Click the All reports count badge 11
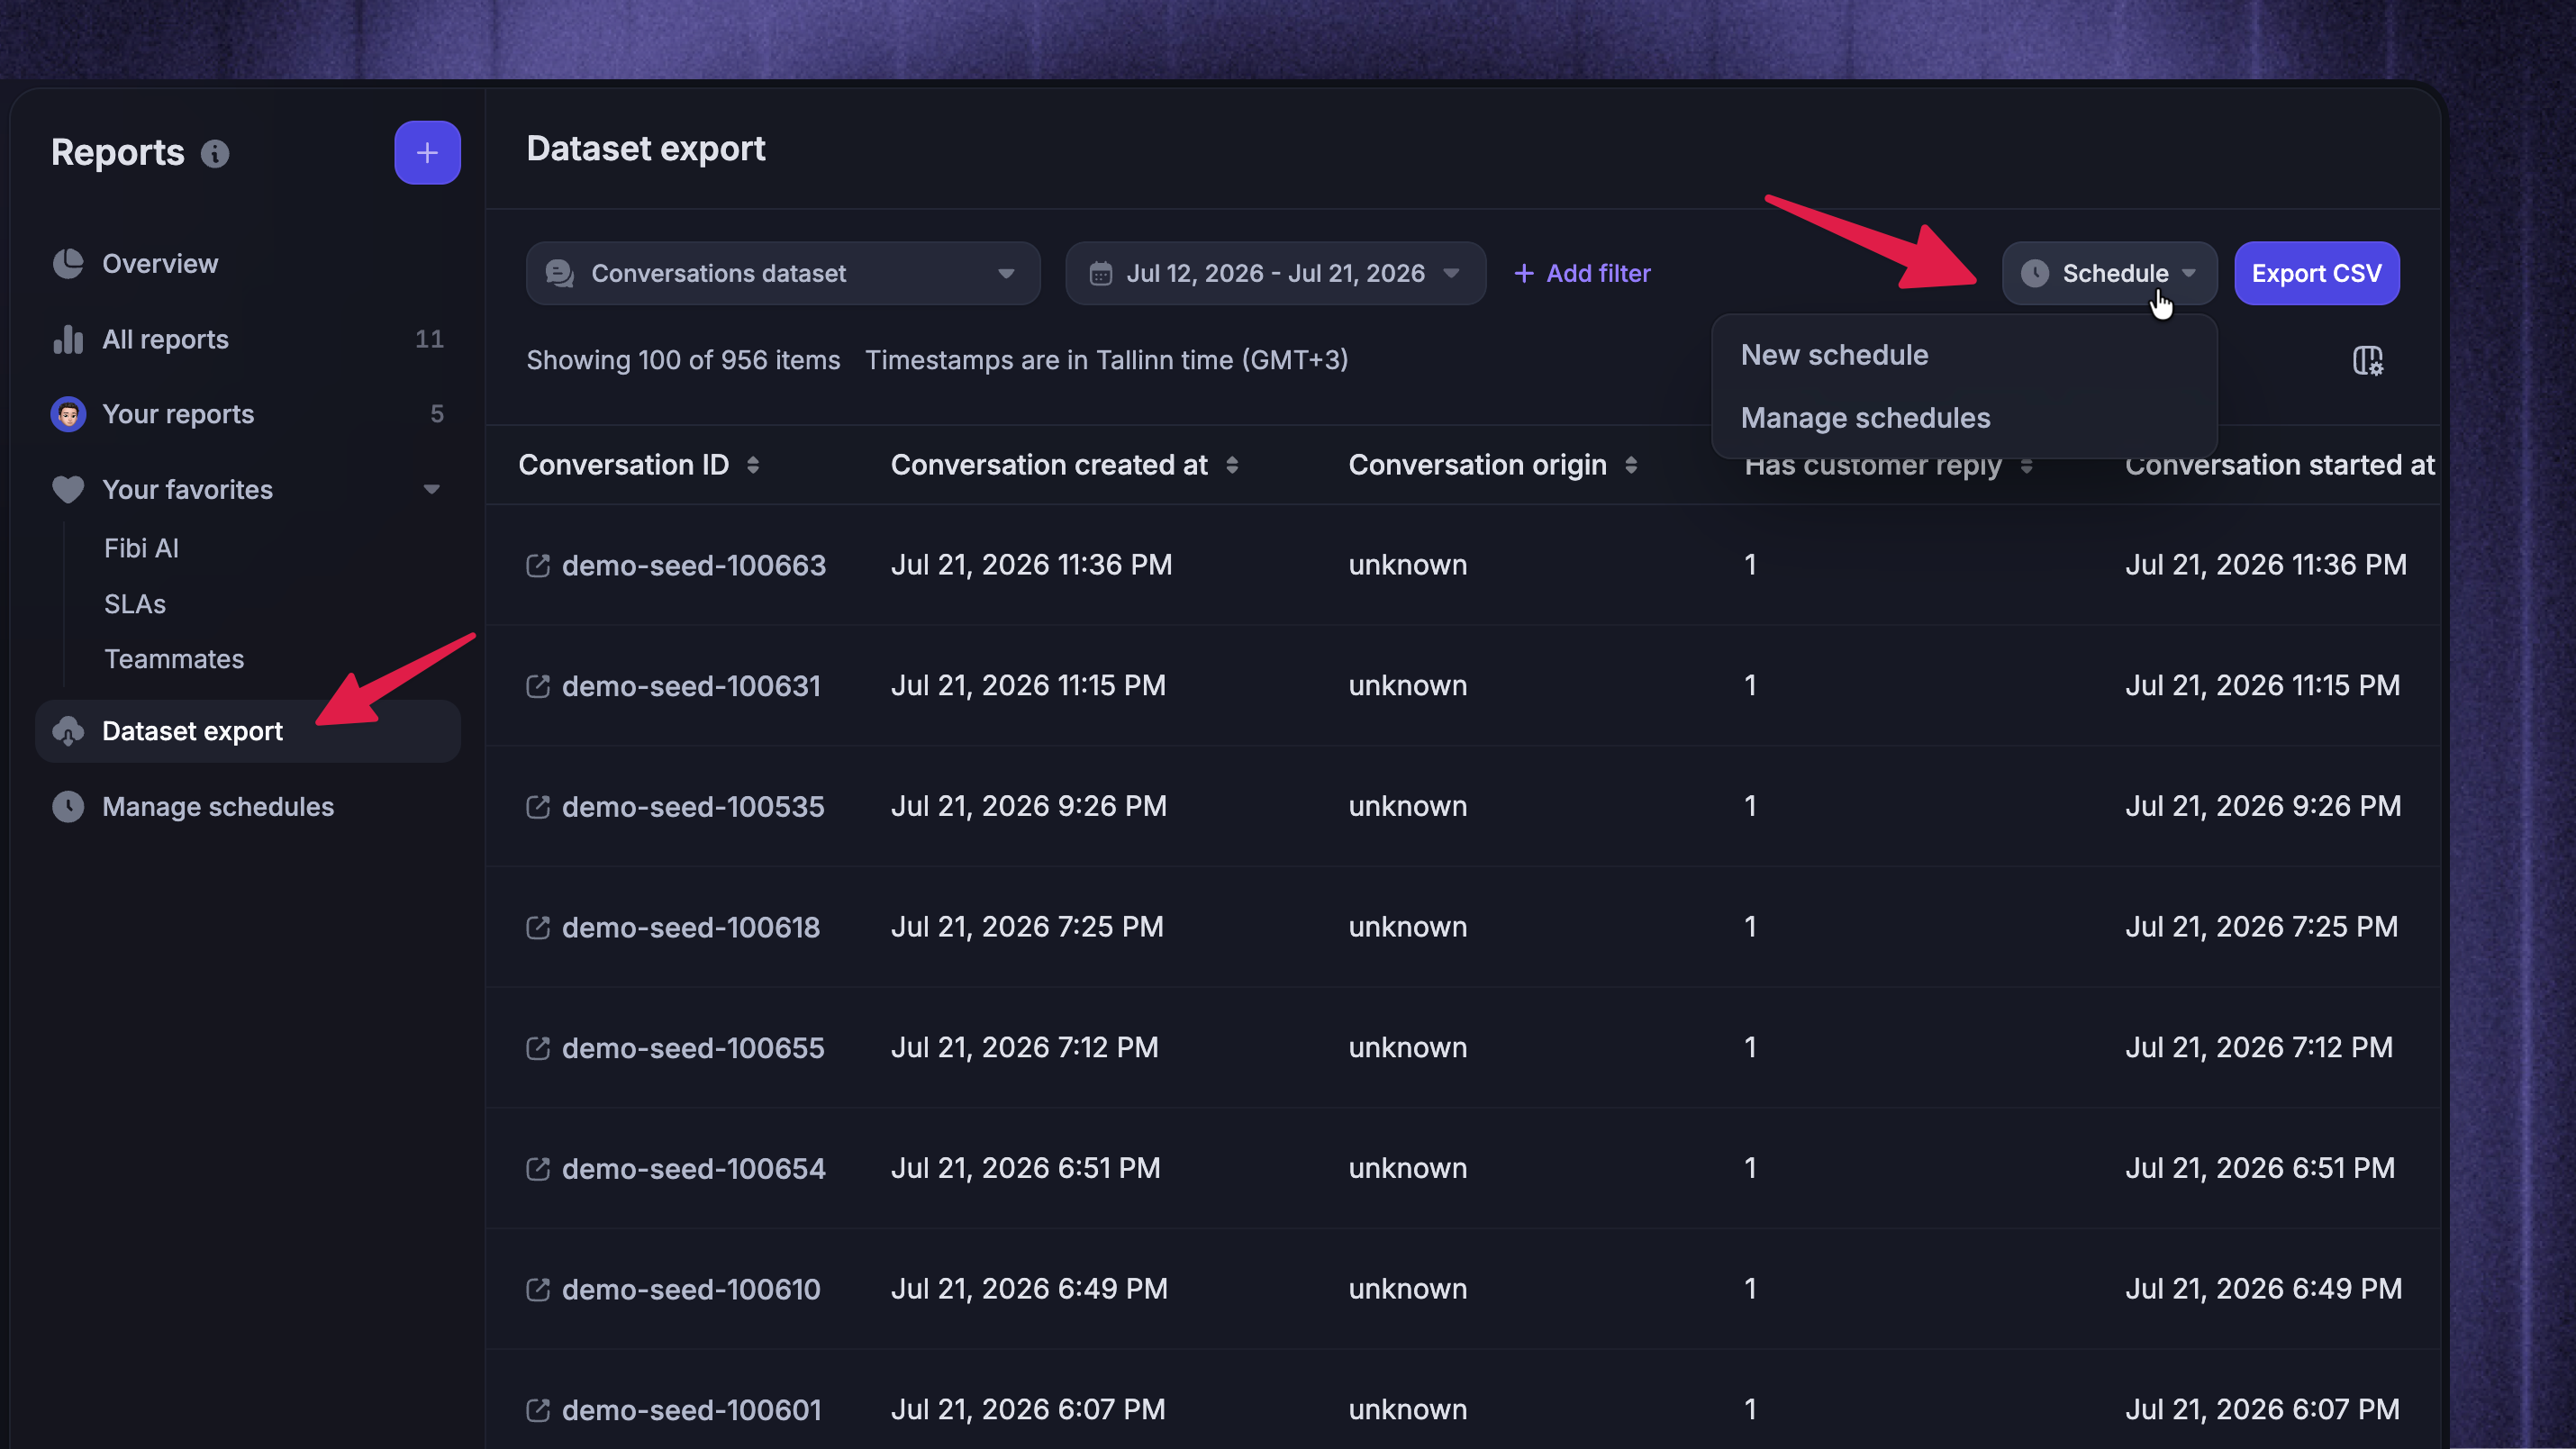The width and height of the screenshot is (2576, 1449). 429,340
